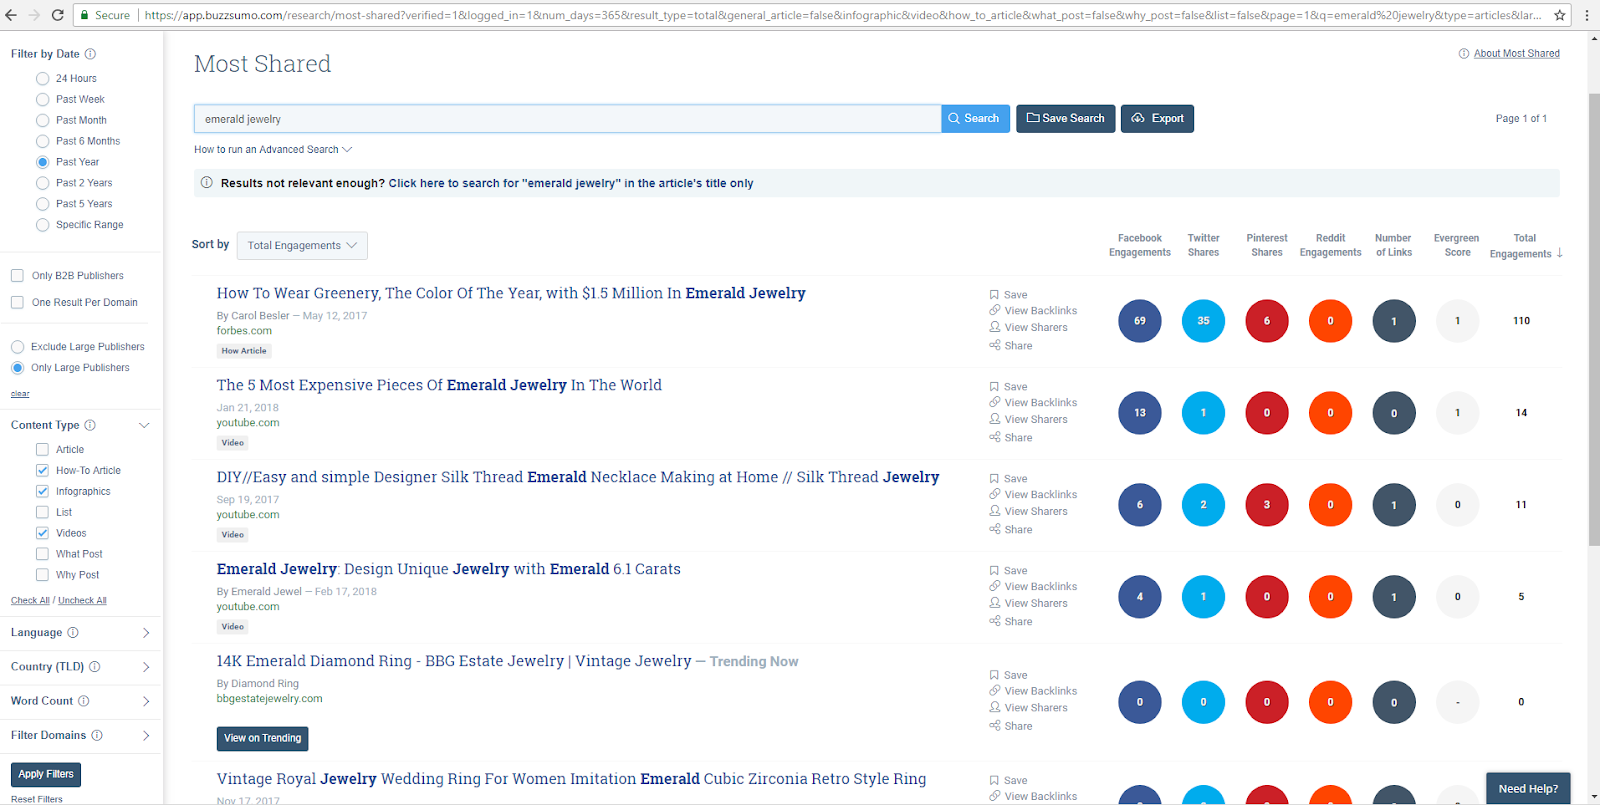The image size is (1600, 805).
Task: Sort by the Twitter Shares column header
Action: tap(1203, 245)
